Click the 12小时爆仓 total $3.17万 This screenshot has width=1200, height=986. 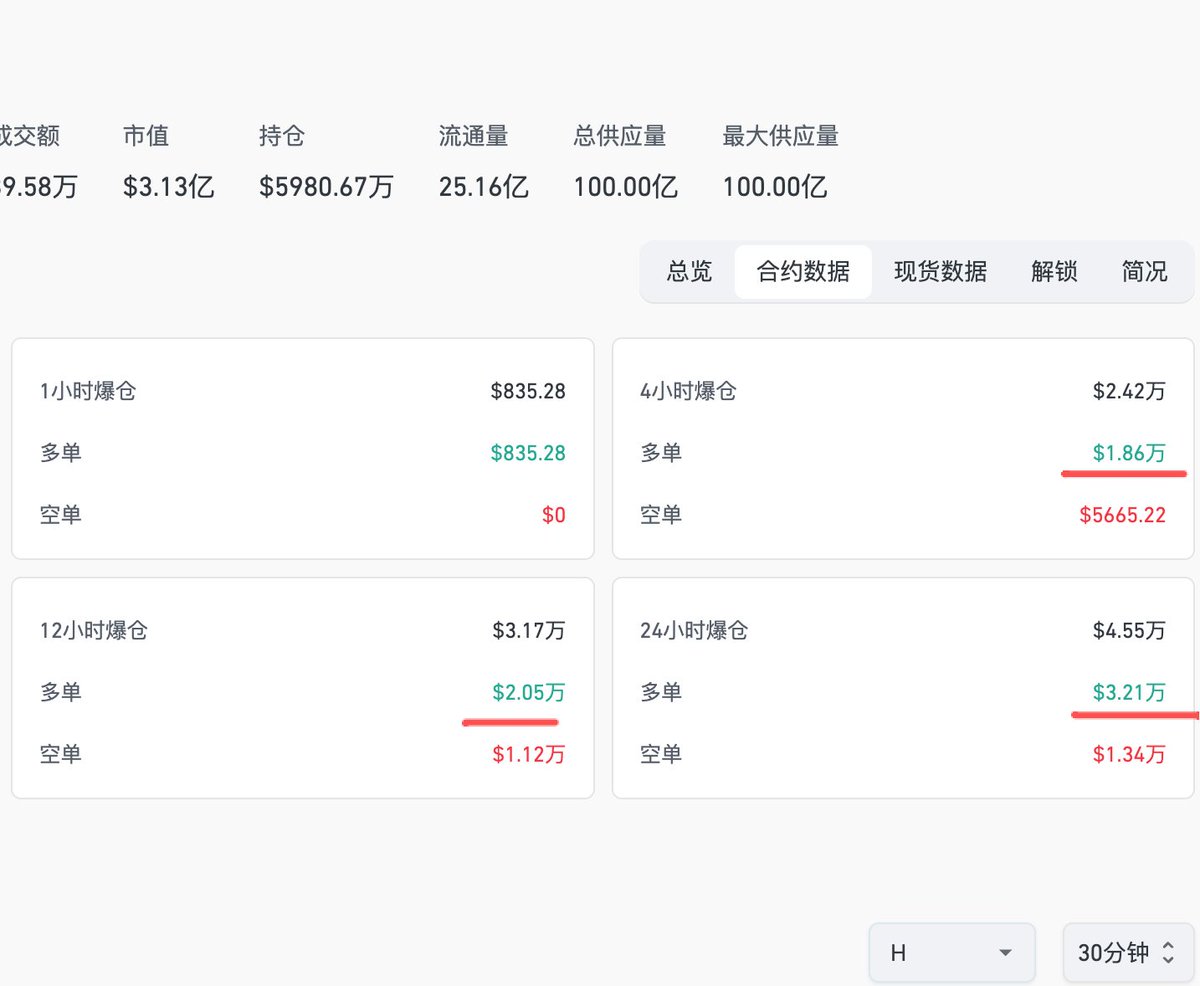click(528, 631)
